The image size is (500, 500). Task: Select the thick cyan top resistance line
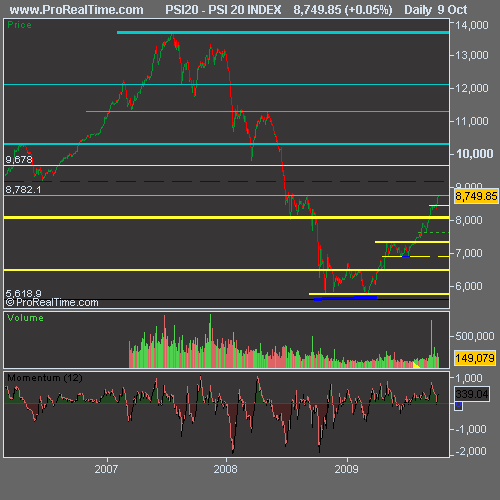(283, 32)
